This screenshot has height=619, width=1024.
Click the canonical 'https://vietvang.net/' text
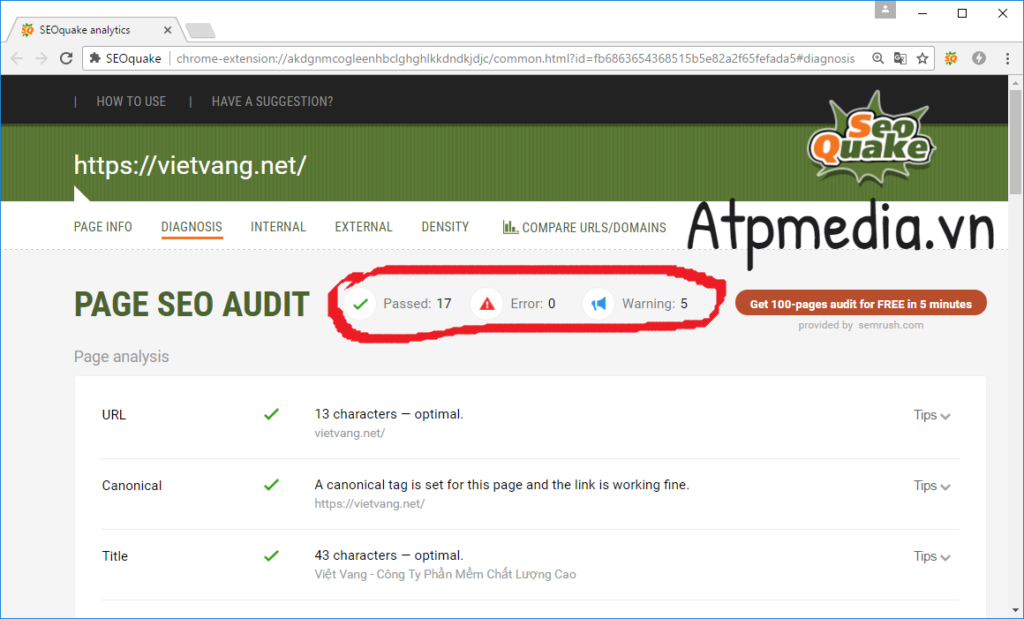coord(370,503)
